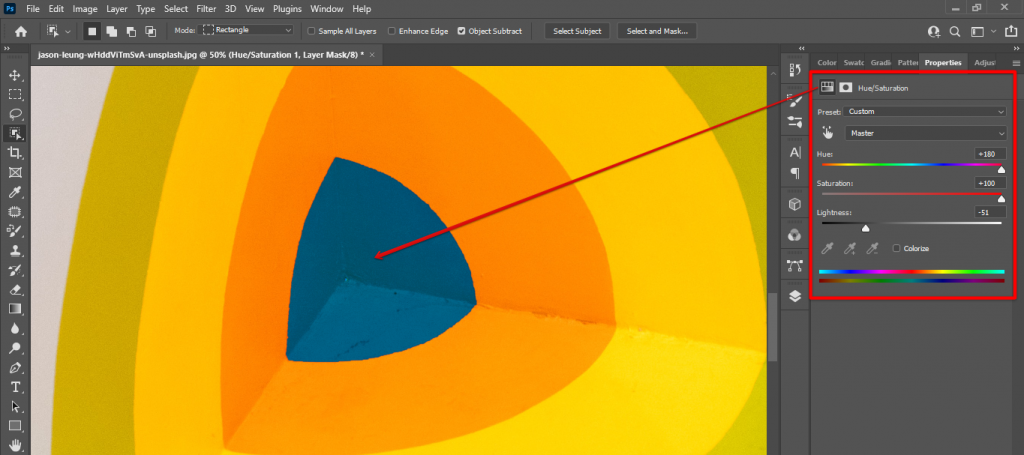The width and height of the screenshot is (1024, 455).
Task: Switch to the Swatches panel tab
Action: point(855,62)
